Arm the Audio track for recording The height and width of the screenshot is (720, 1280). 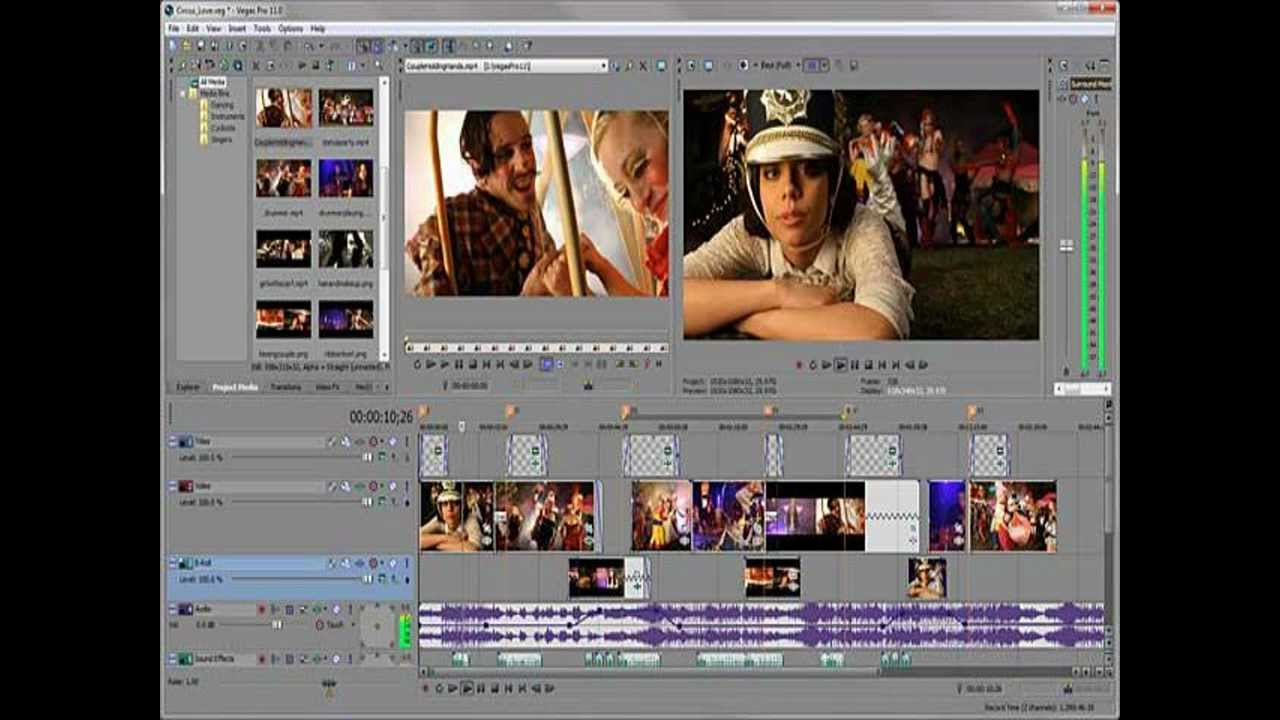[x=262, y=609]
